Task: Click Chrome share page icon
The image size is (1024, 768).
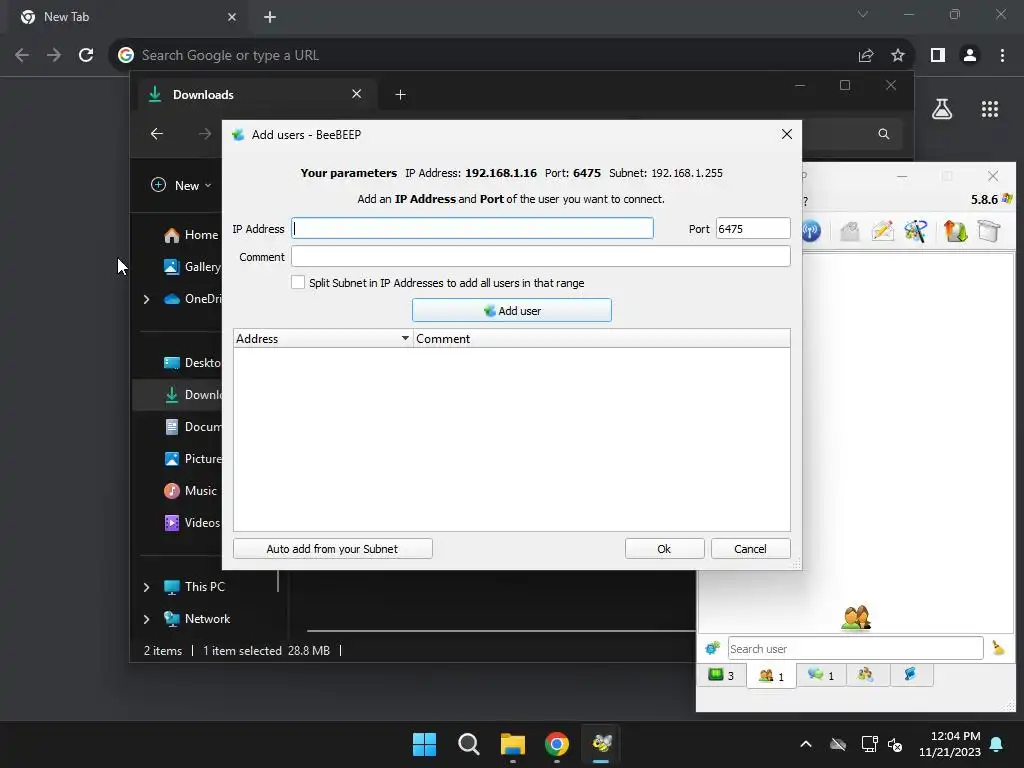Action: pos(866,56)
